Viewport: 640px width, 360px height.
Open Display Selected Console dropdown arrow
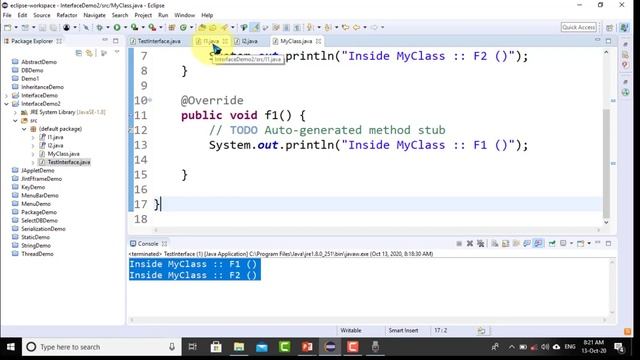point(571,244)
